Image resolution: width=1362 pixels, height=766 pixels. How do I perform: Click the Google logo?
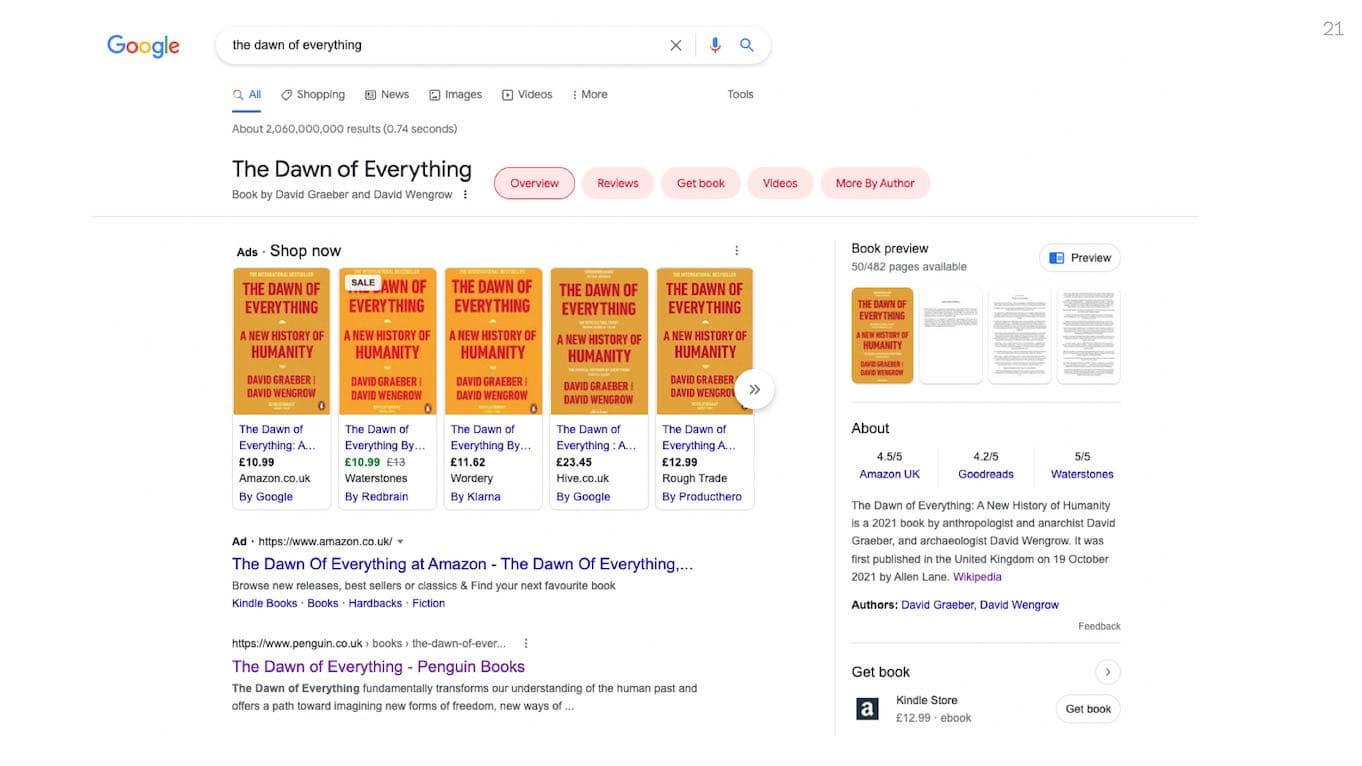point(143,46)
